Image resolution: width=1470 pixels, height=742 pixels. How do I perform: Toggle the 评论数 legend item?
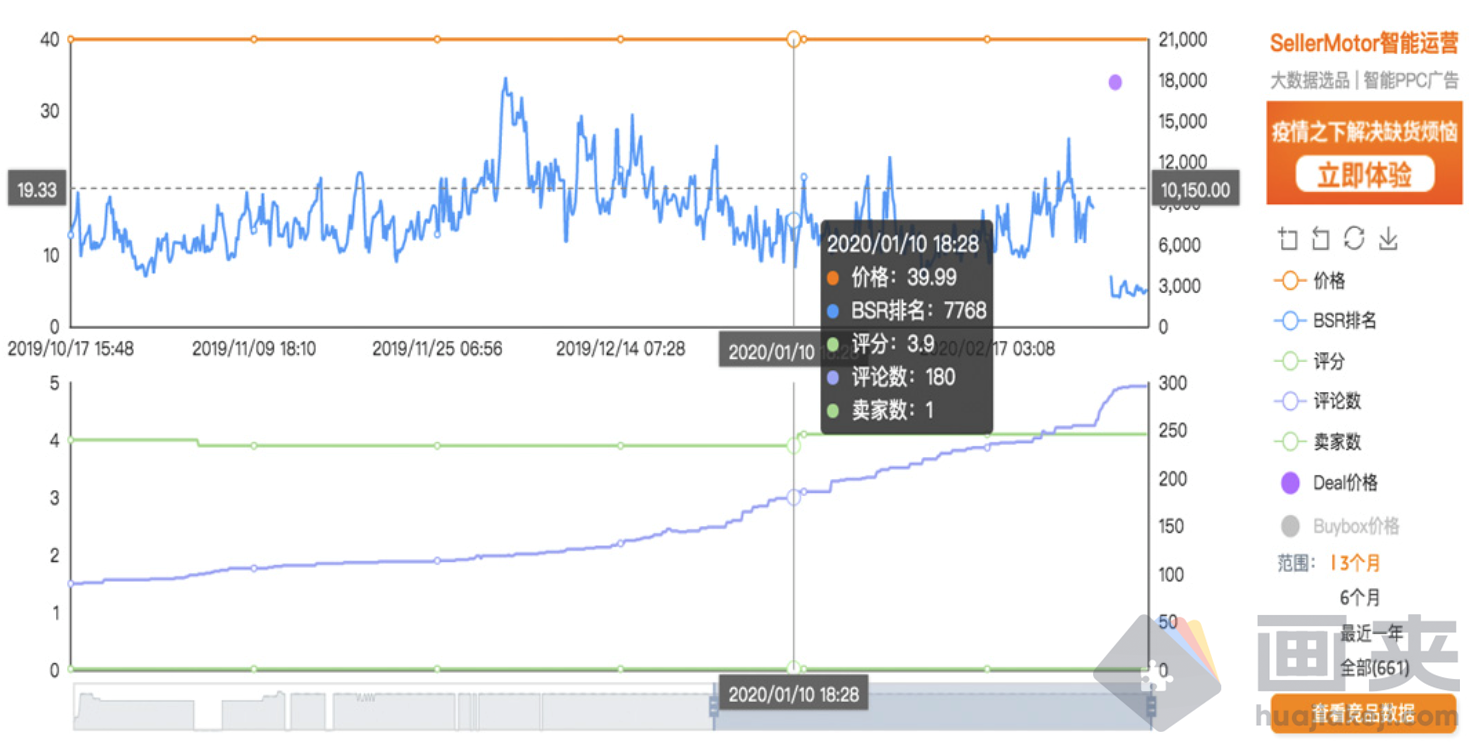coord(1317,401)
